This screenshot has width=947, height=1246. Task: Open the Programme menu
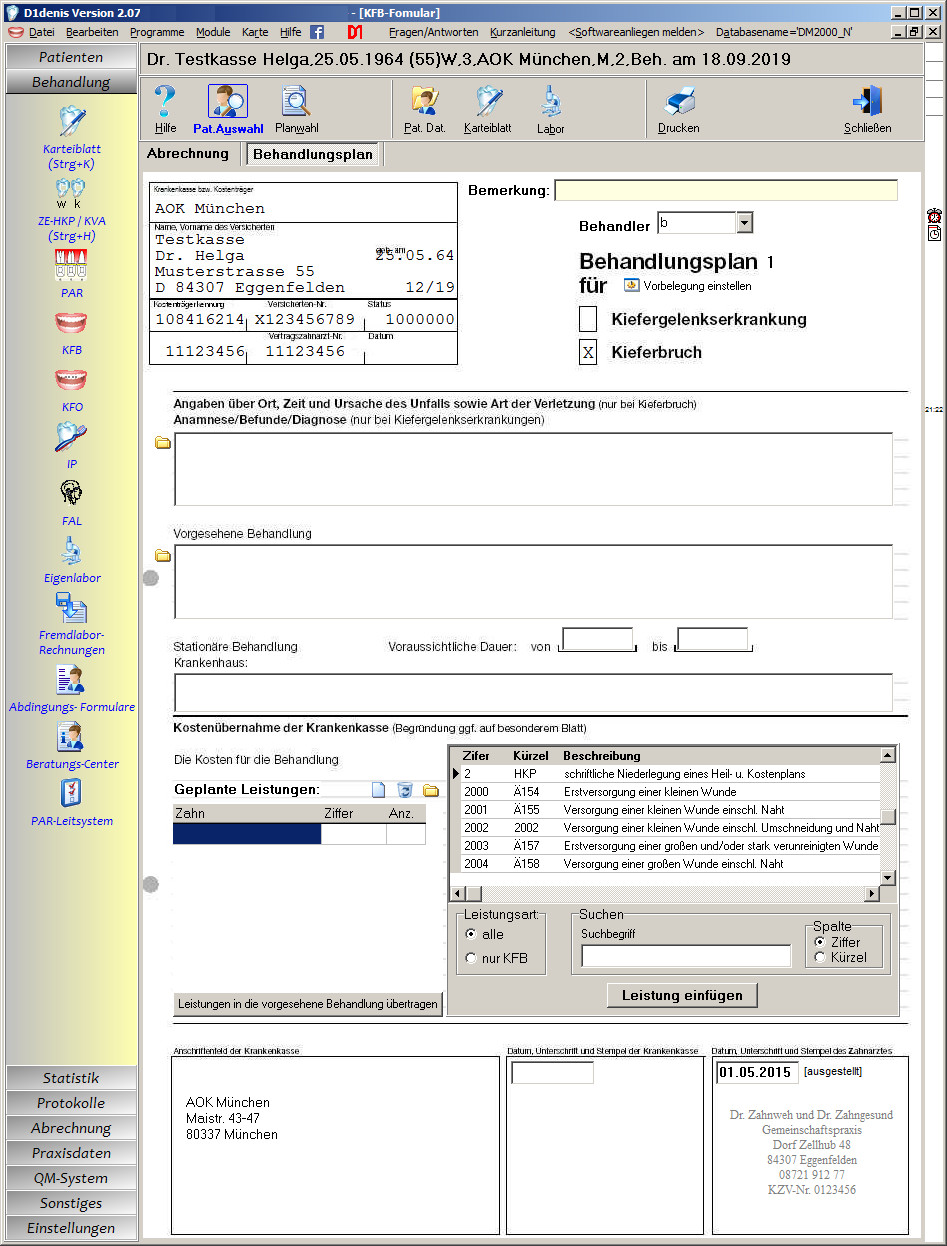157,32
